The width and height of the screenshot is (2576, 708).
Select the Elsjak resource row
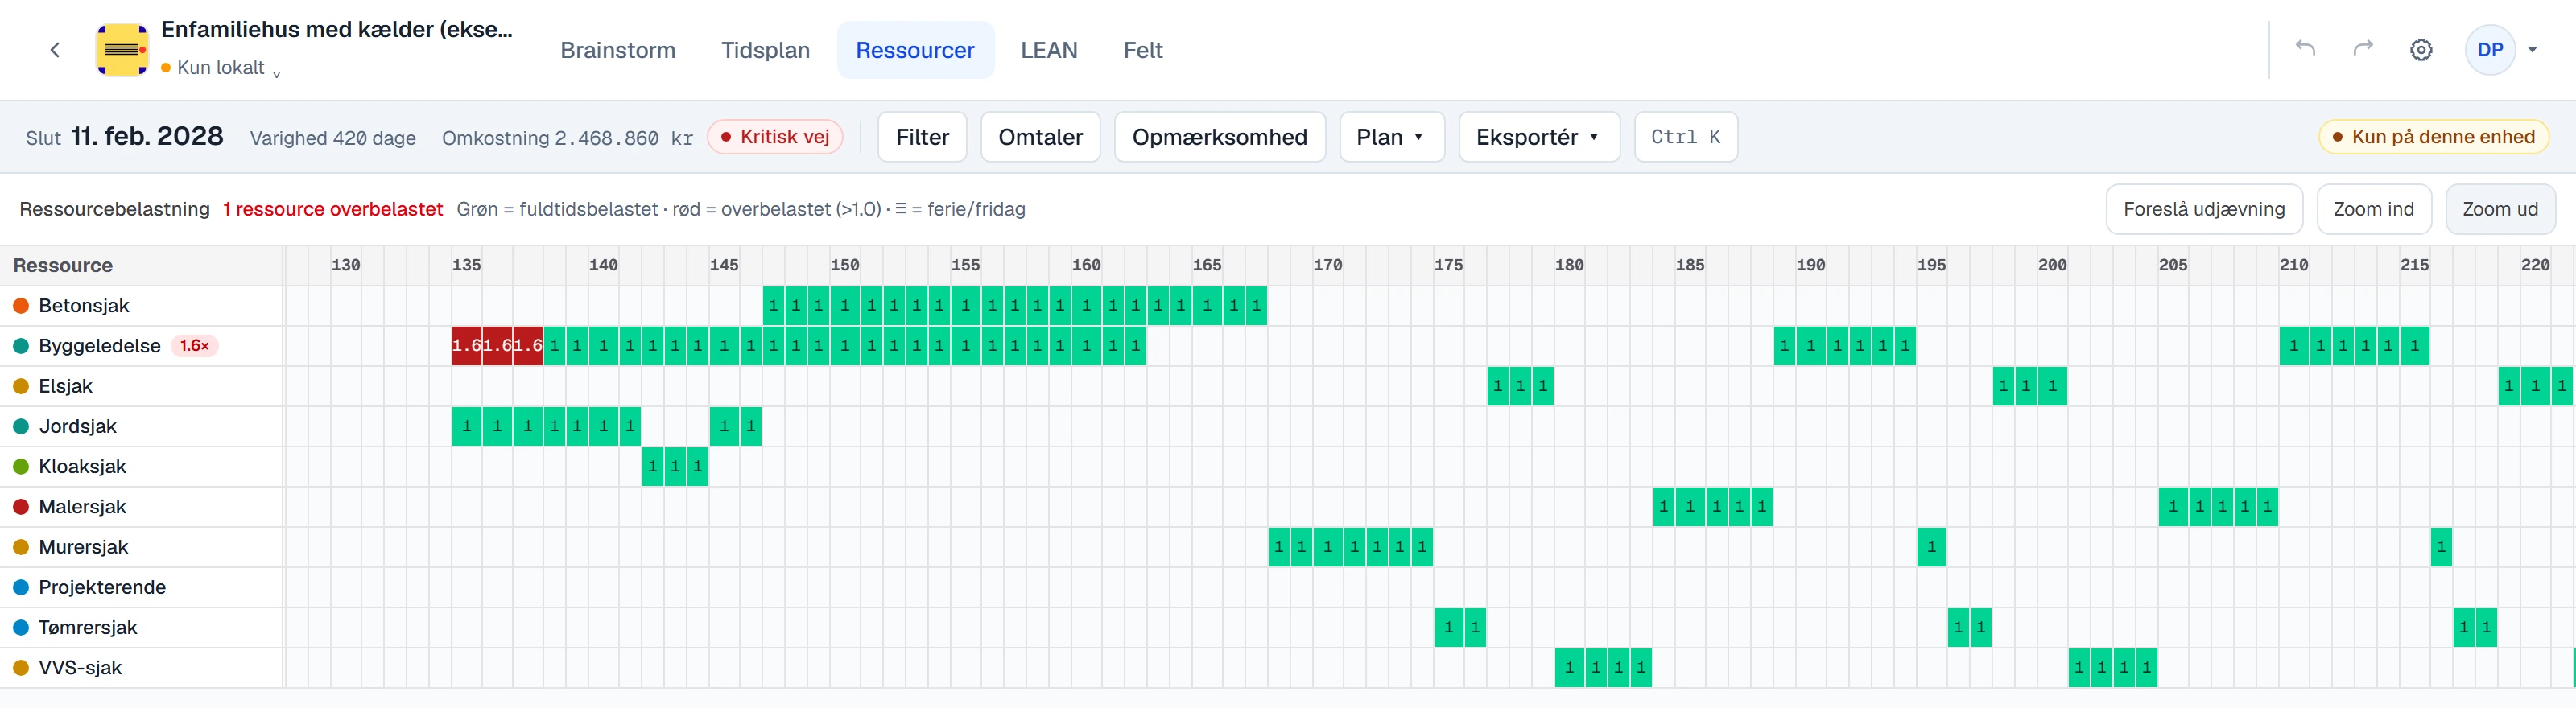(141, 386)
